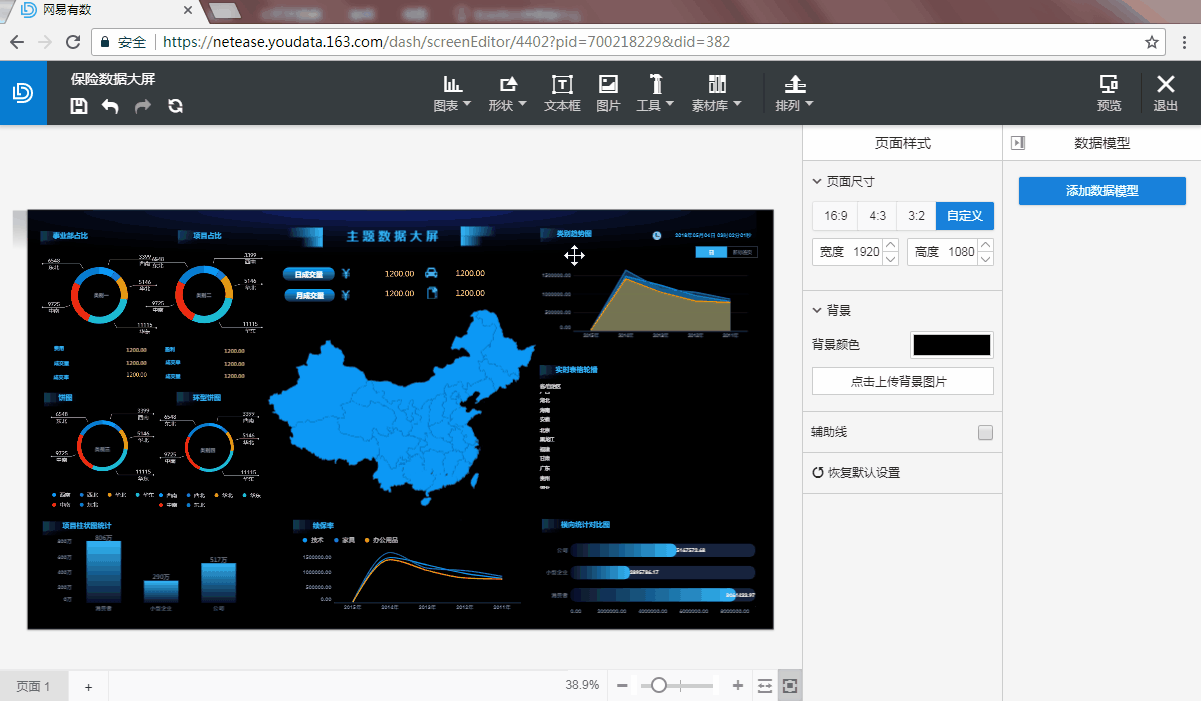
Task: Zoom out with the minus button
Action: click(622, 685)
